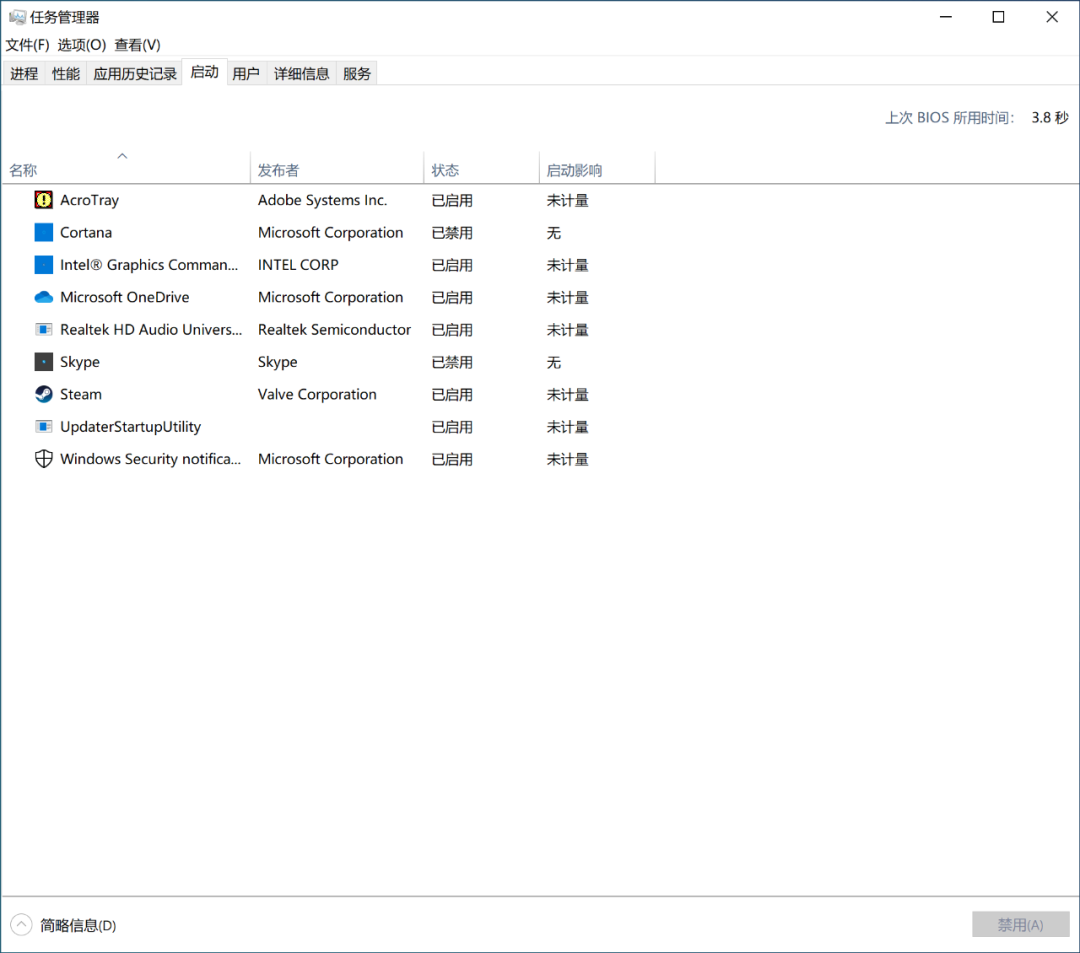The height and width of the screenshot is (953, 1080).
Task: Switch to the 进程 tab
Action: pyautogui.click(x=24, y=74)
